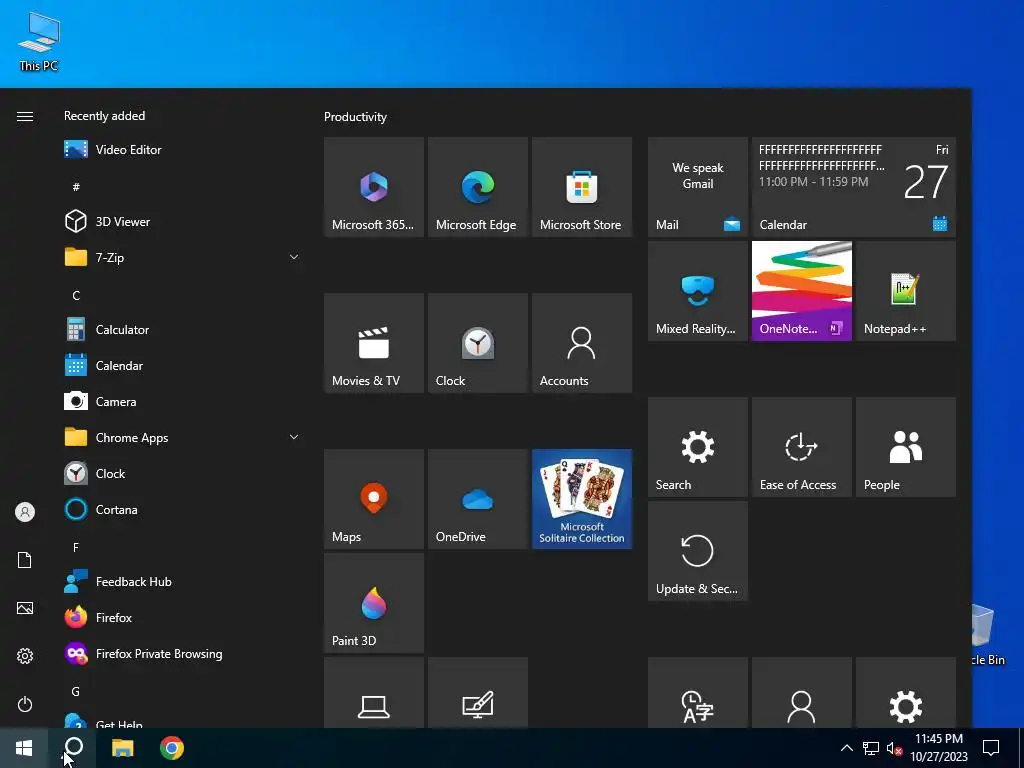This screenshot has height=768, width=1024.
Task: Expand the 7-Zip folder chevron
Action: [x=294, y=257]
